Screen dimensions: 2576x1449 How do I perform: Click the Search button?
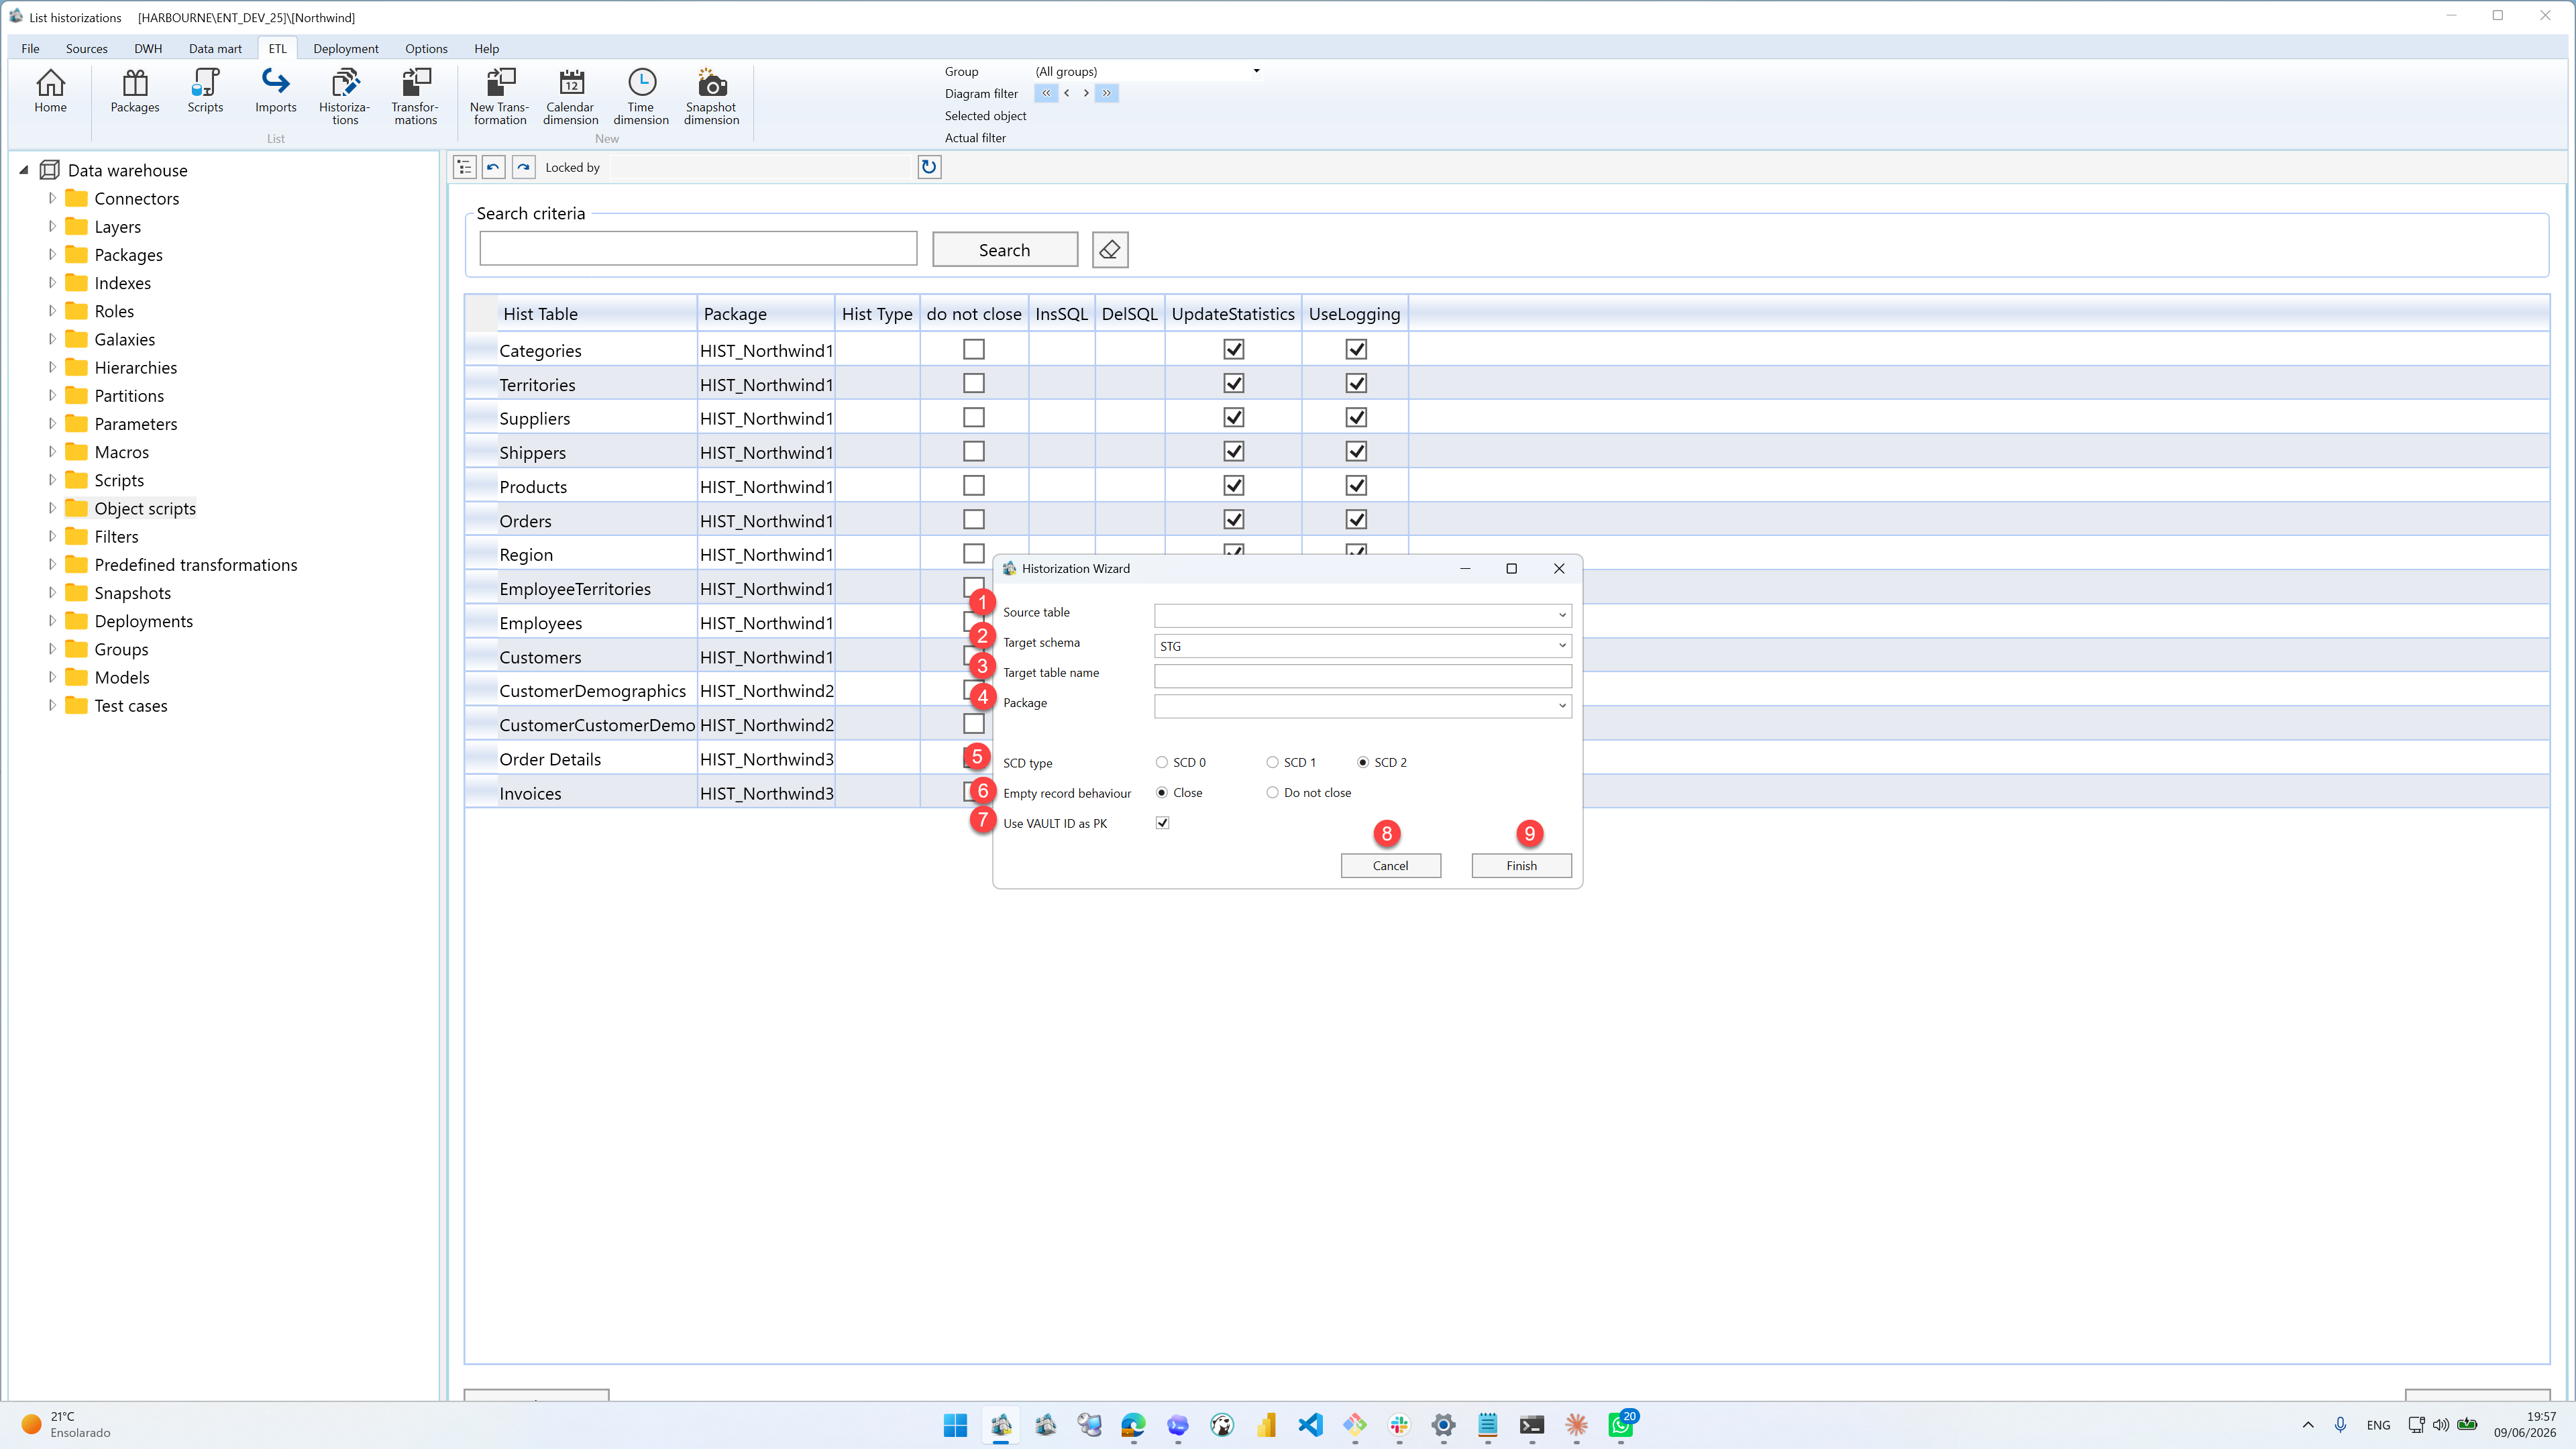coord(1004,250)
